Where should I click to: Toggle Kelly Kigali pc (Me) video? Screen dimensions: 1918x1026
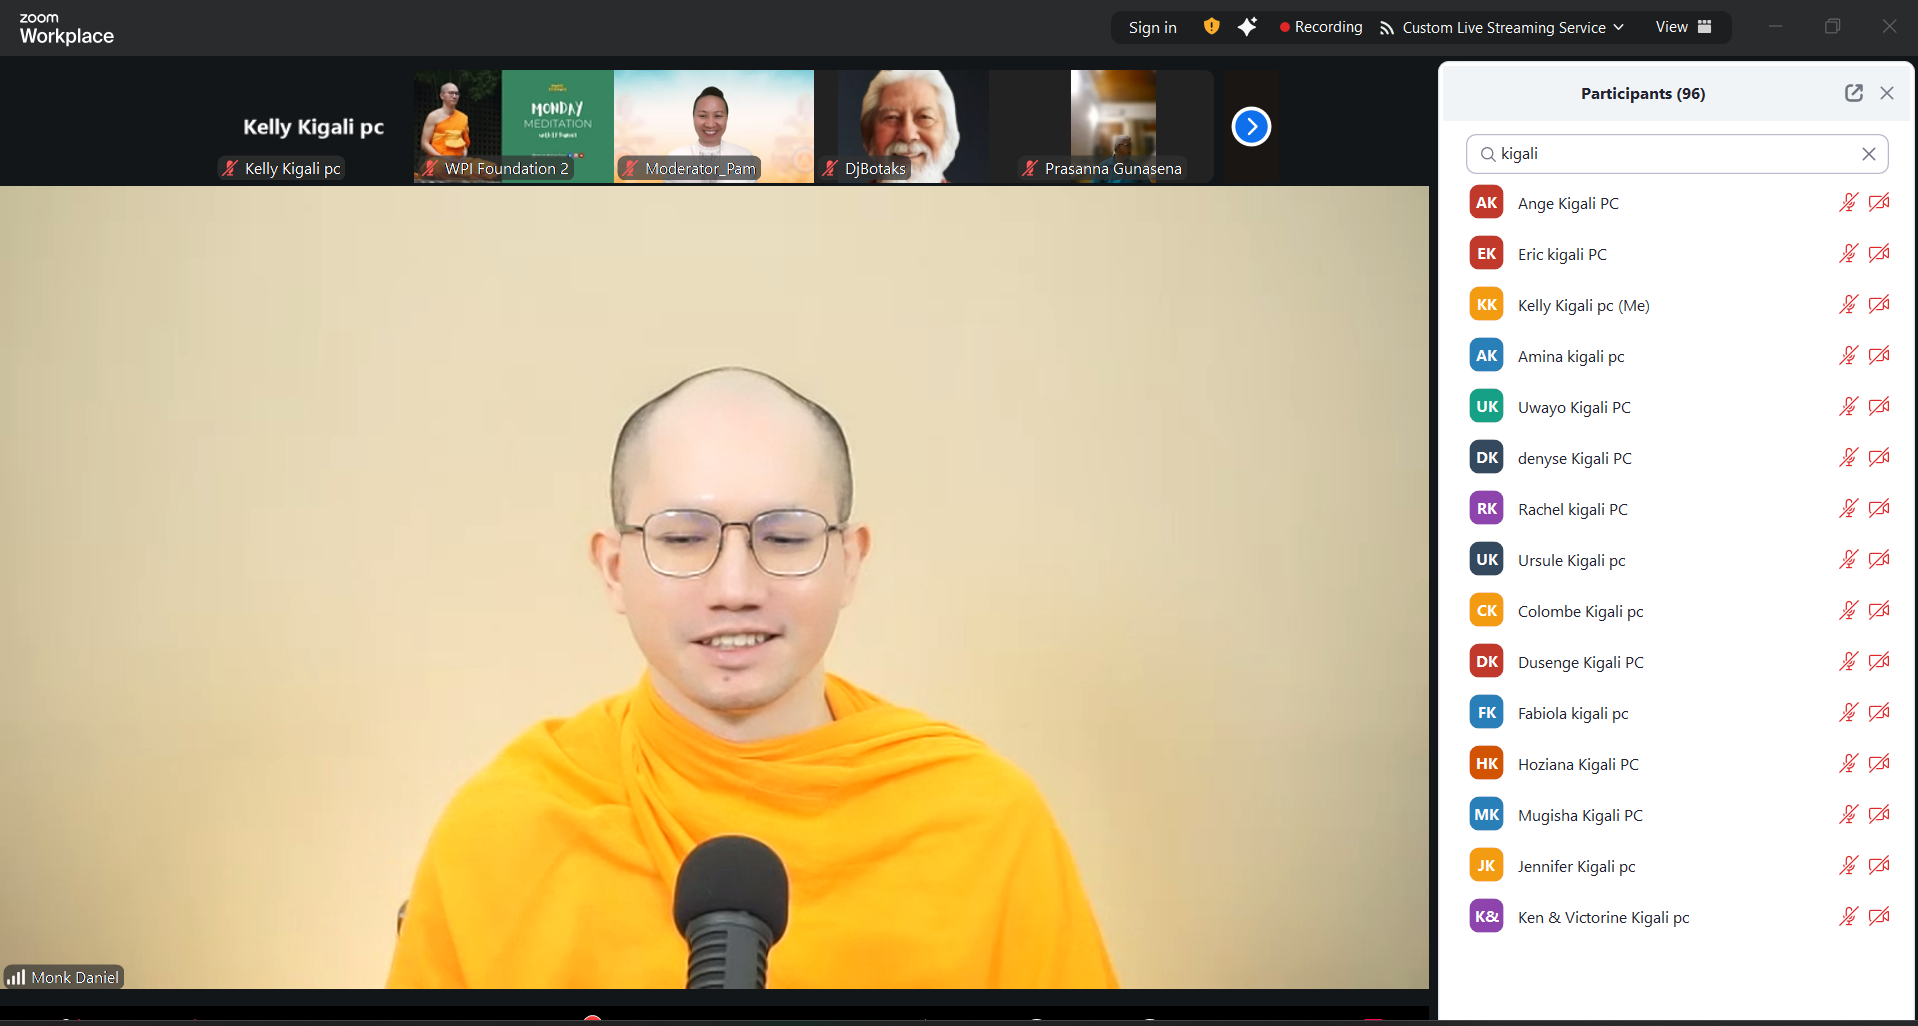coord(1879,305)
